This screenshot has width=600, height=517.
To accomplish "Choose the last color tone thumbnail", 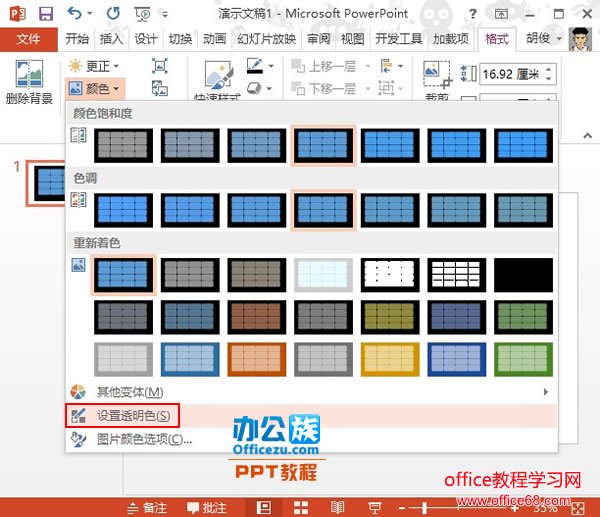I will [523, 210].
